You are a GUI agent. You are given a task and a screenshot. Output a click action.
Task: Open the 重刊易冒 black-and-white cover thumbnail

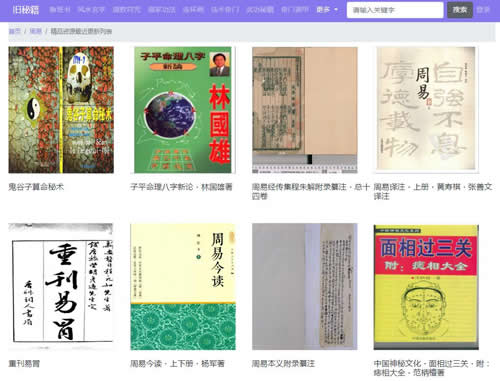click(61, 287)
